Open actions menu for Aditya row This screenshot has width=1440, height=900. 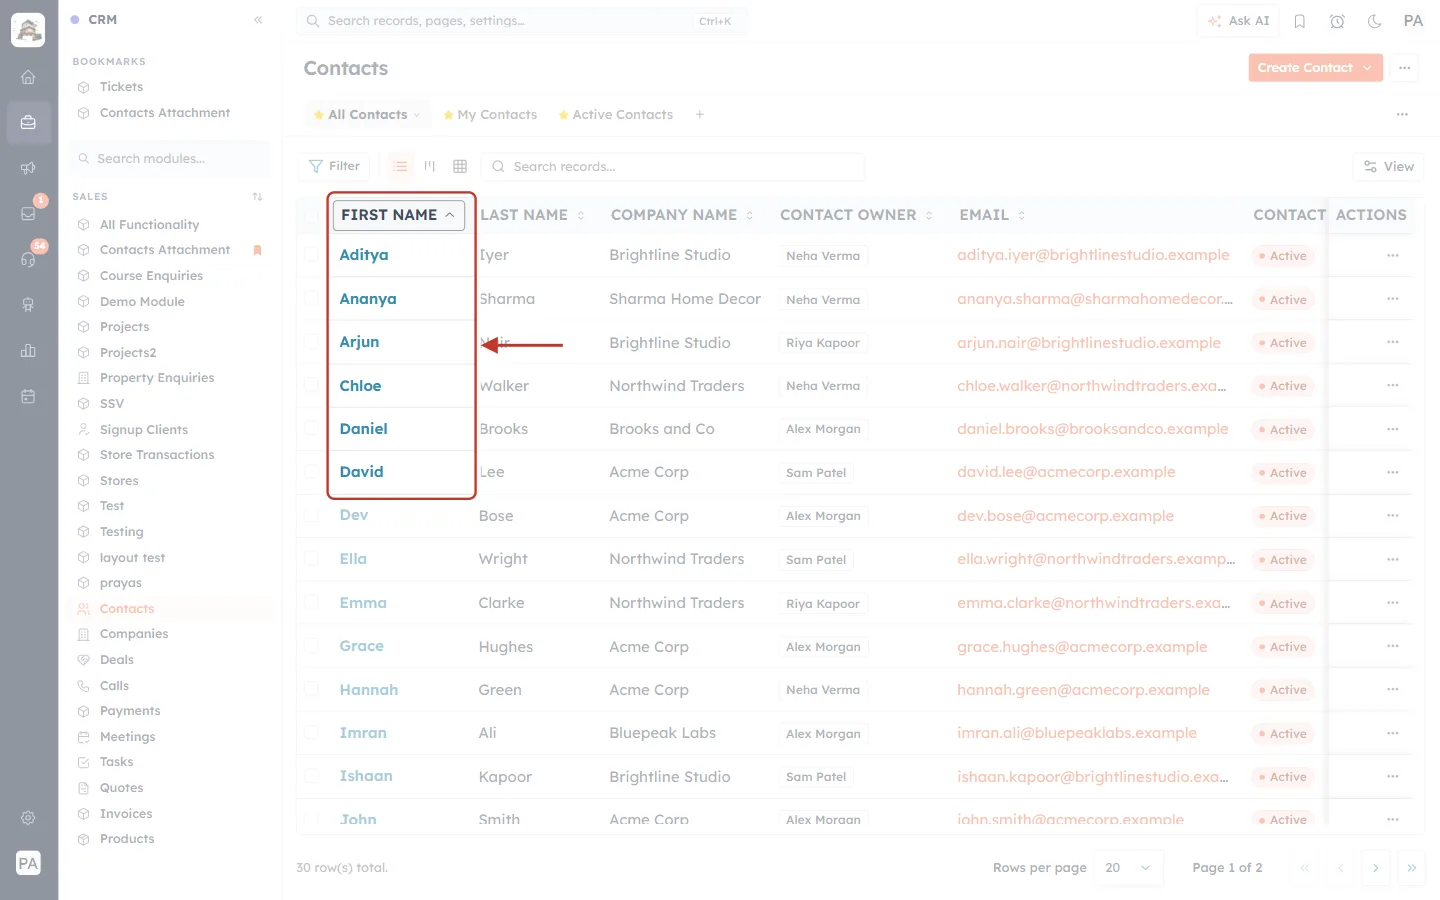pyautogui.click(x=1392, y=255)
